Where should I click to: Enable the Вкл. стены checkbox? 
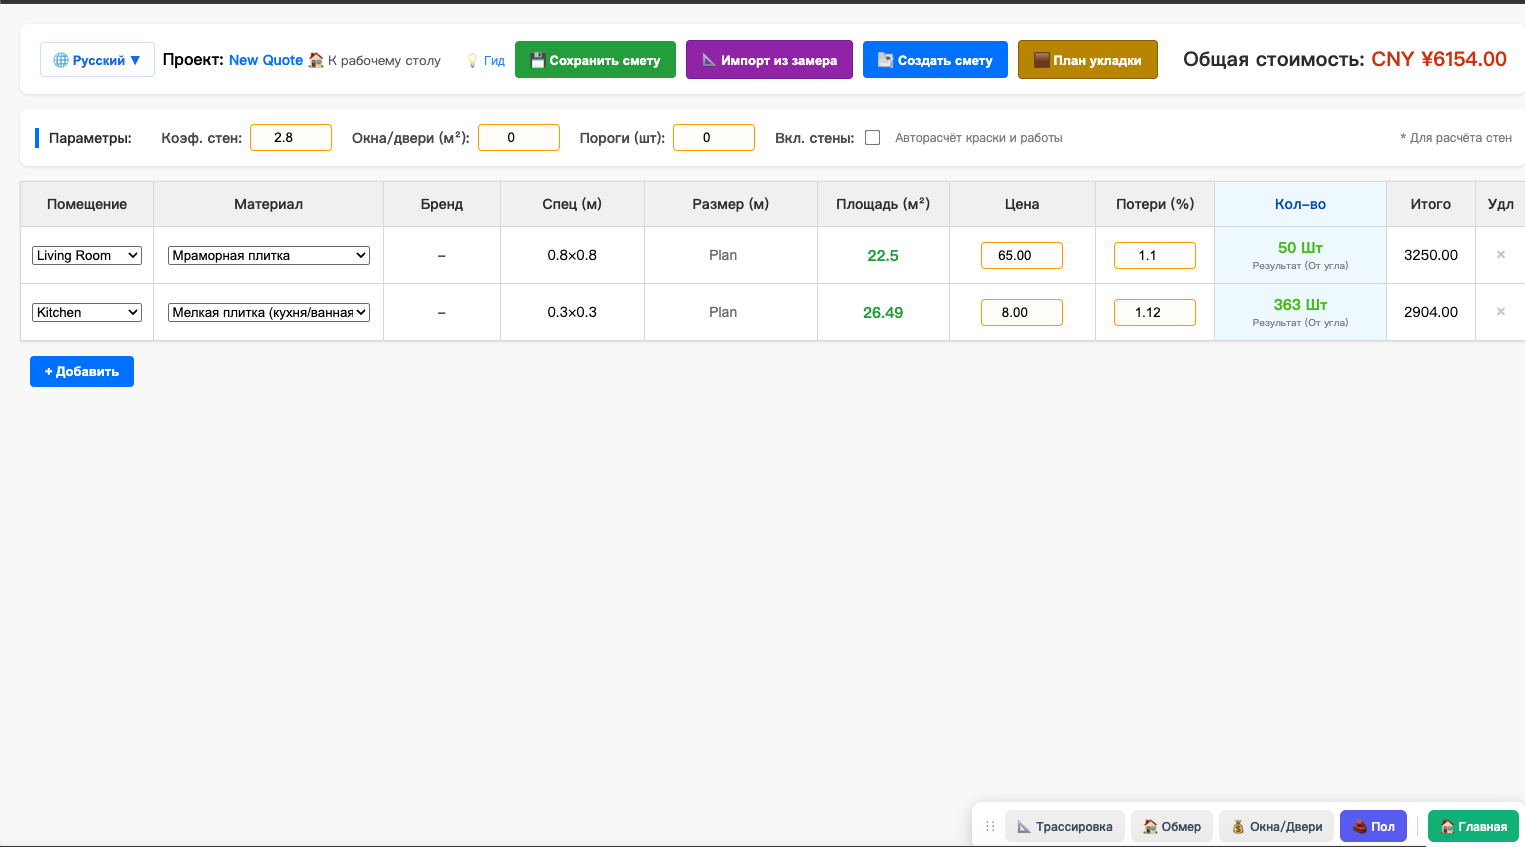tap(873, 138)
